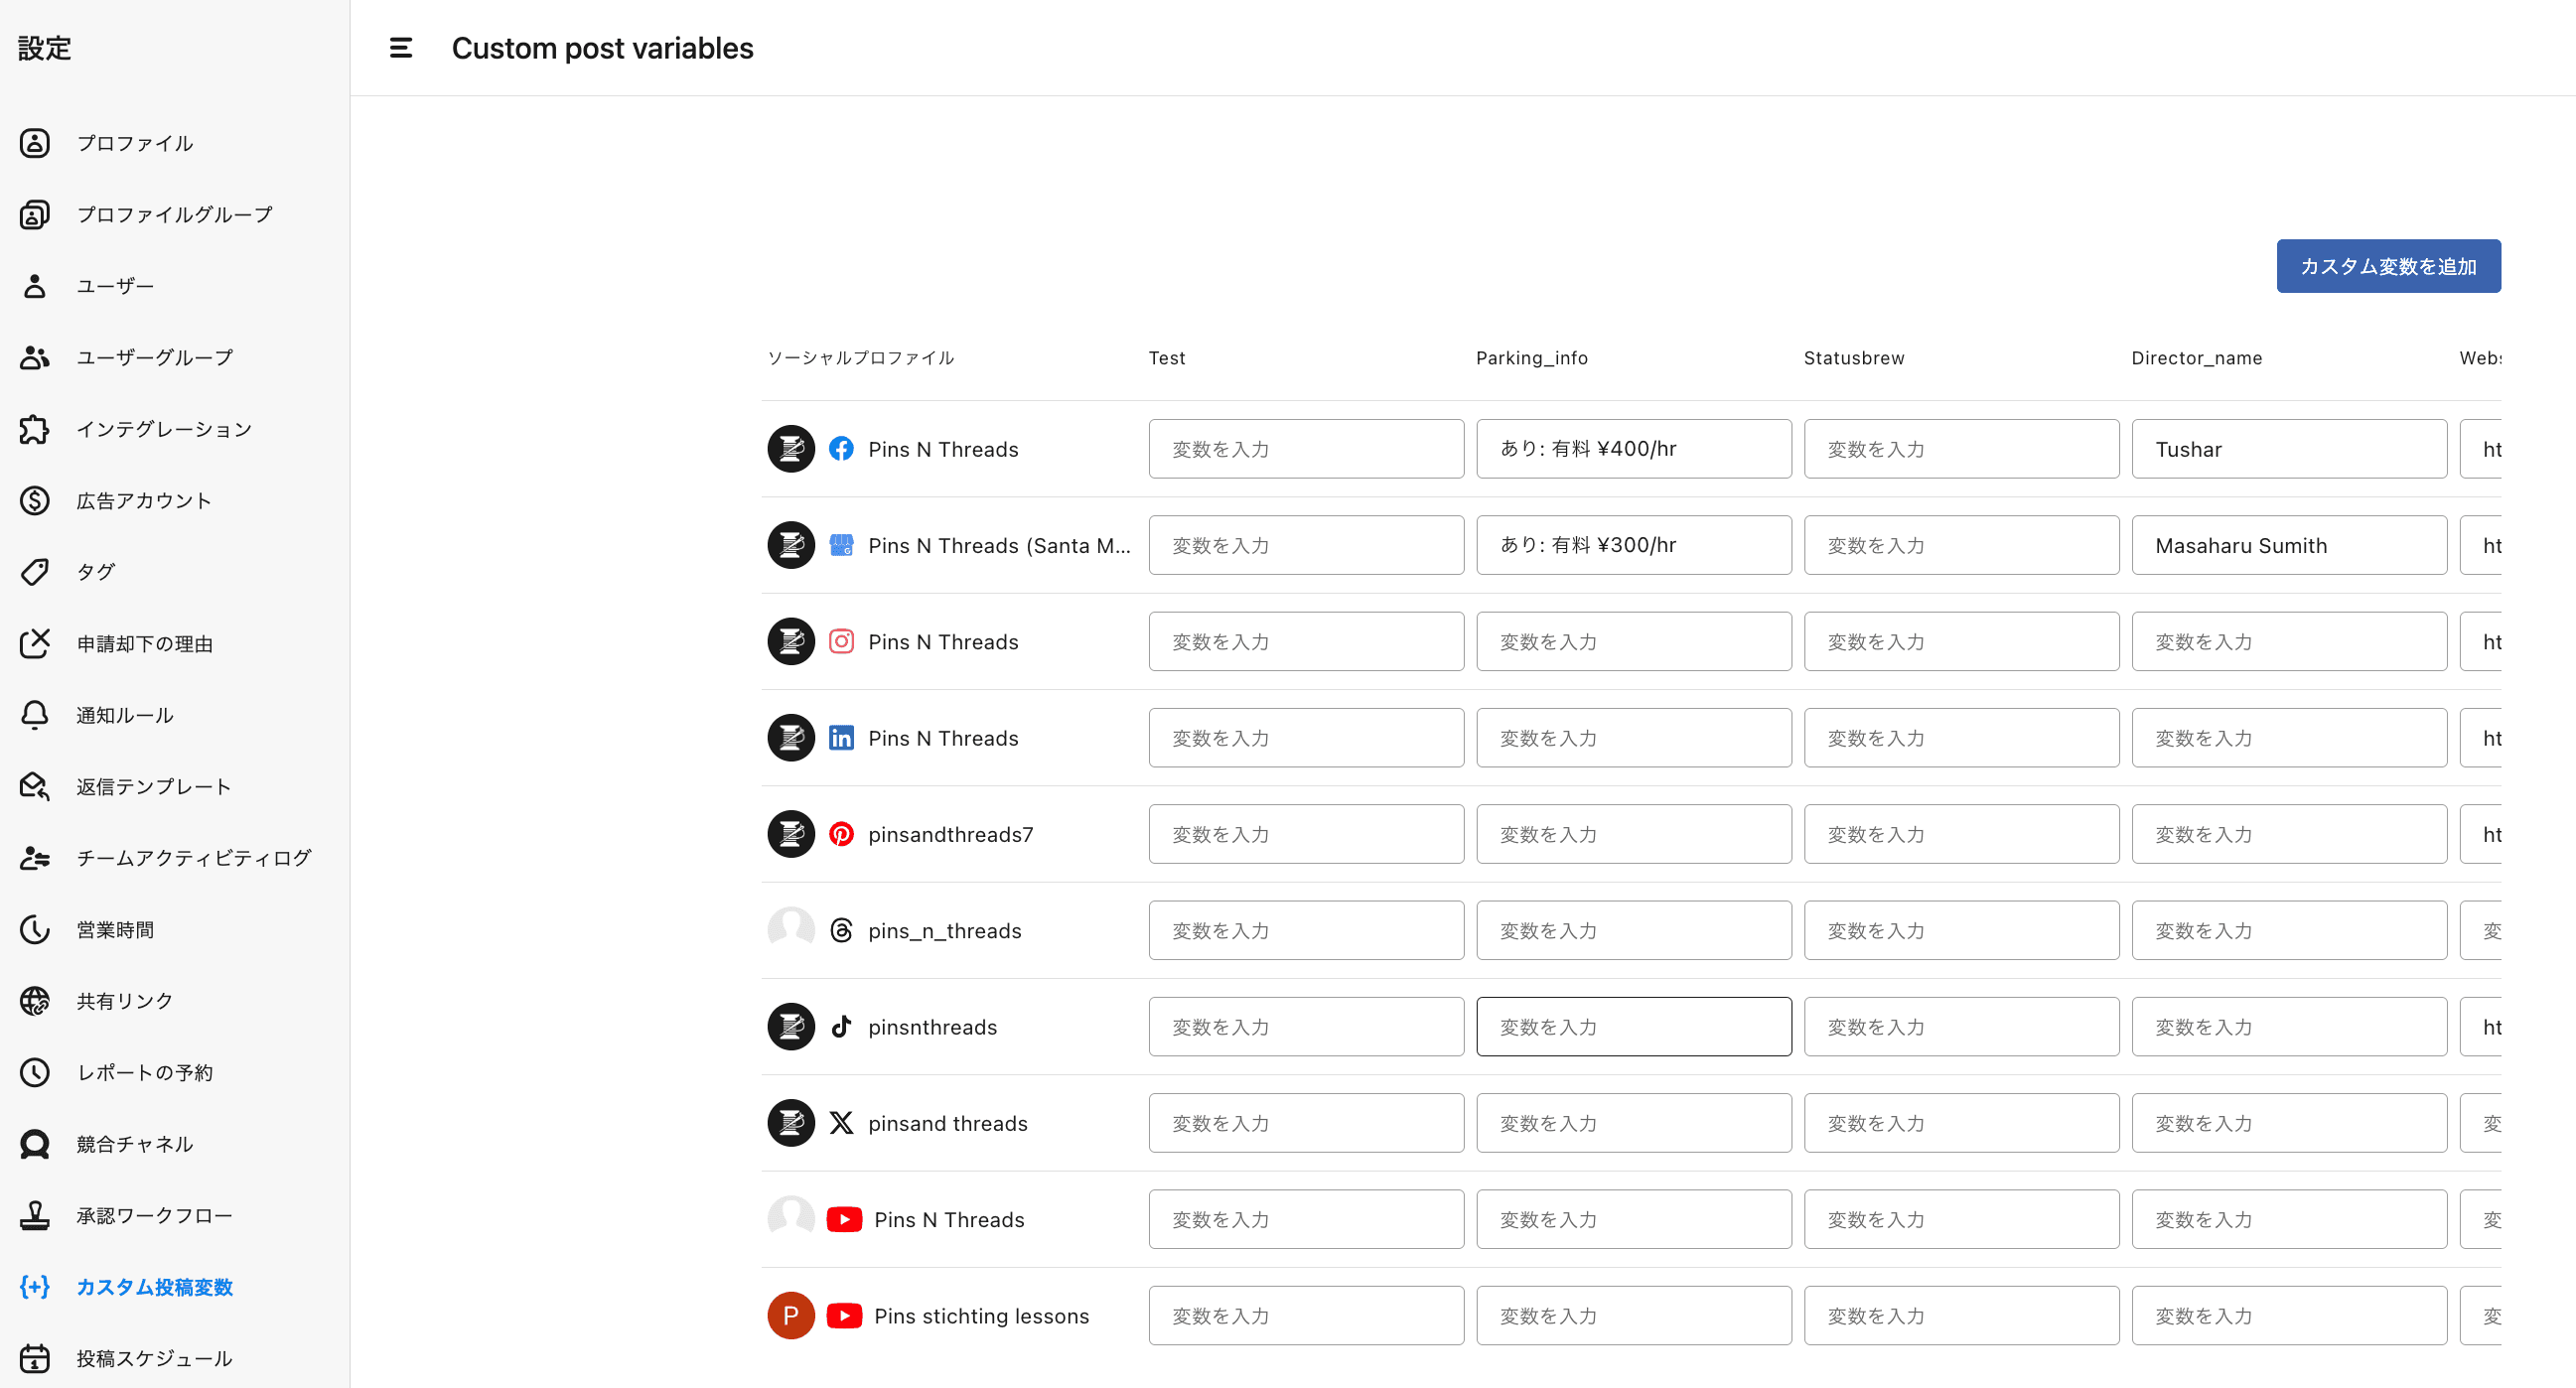Go to 広告アカウント in sidebar

144,500
